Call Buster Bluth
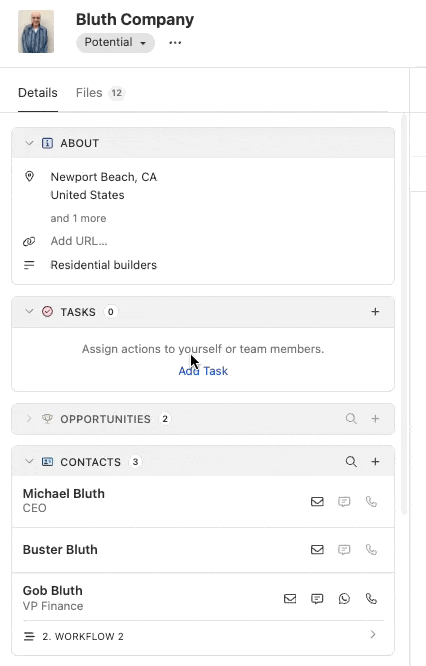This screenshot has height=666, width=426. [x=371, y=550]
